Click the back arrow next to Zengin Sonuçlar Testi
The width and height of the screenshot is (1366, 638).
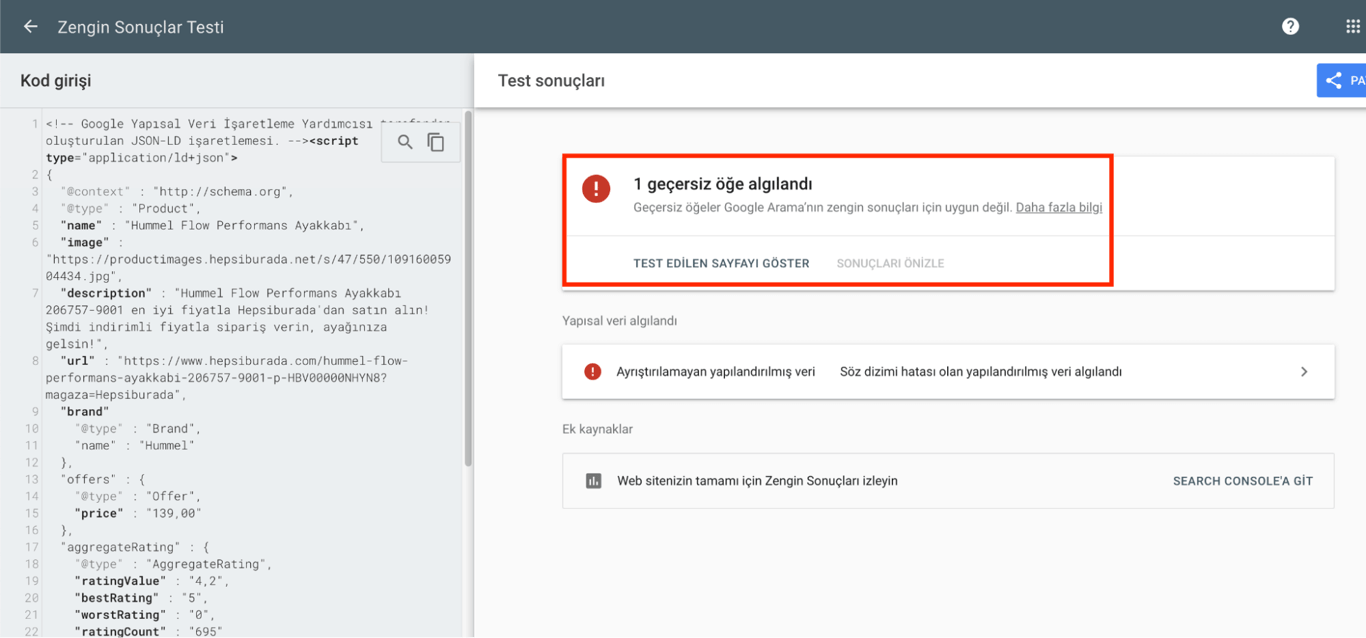click(x=29, y=26)
